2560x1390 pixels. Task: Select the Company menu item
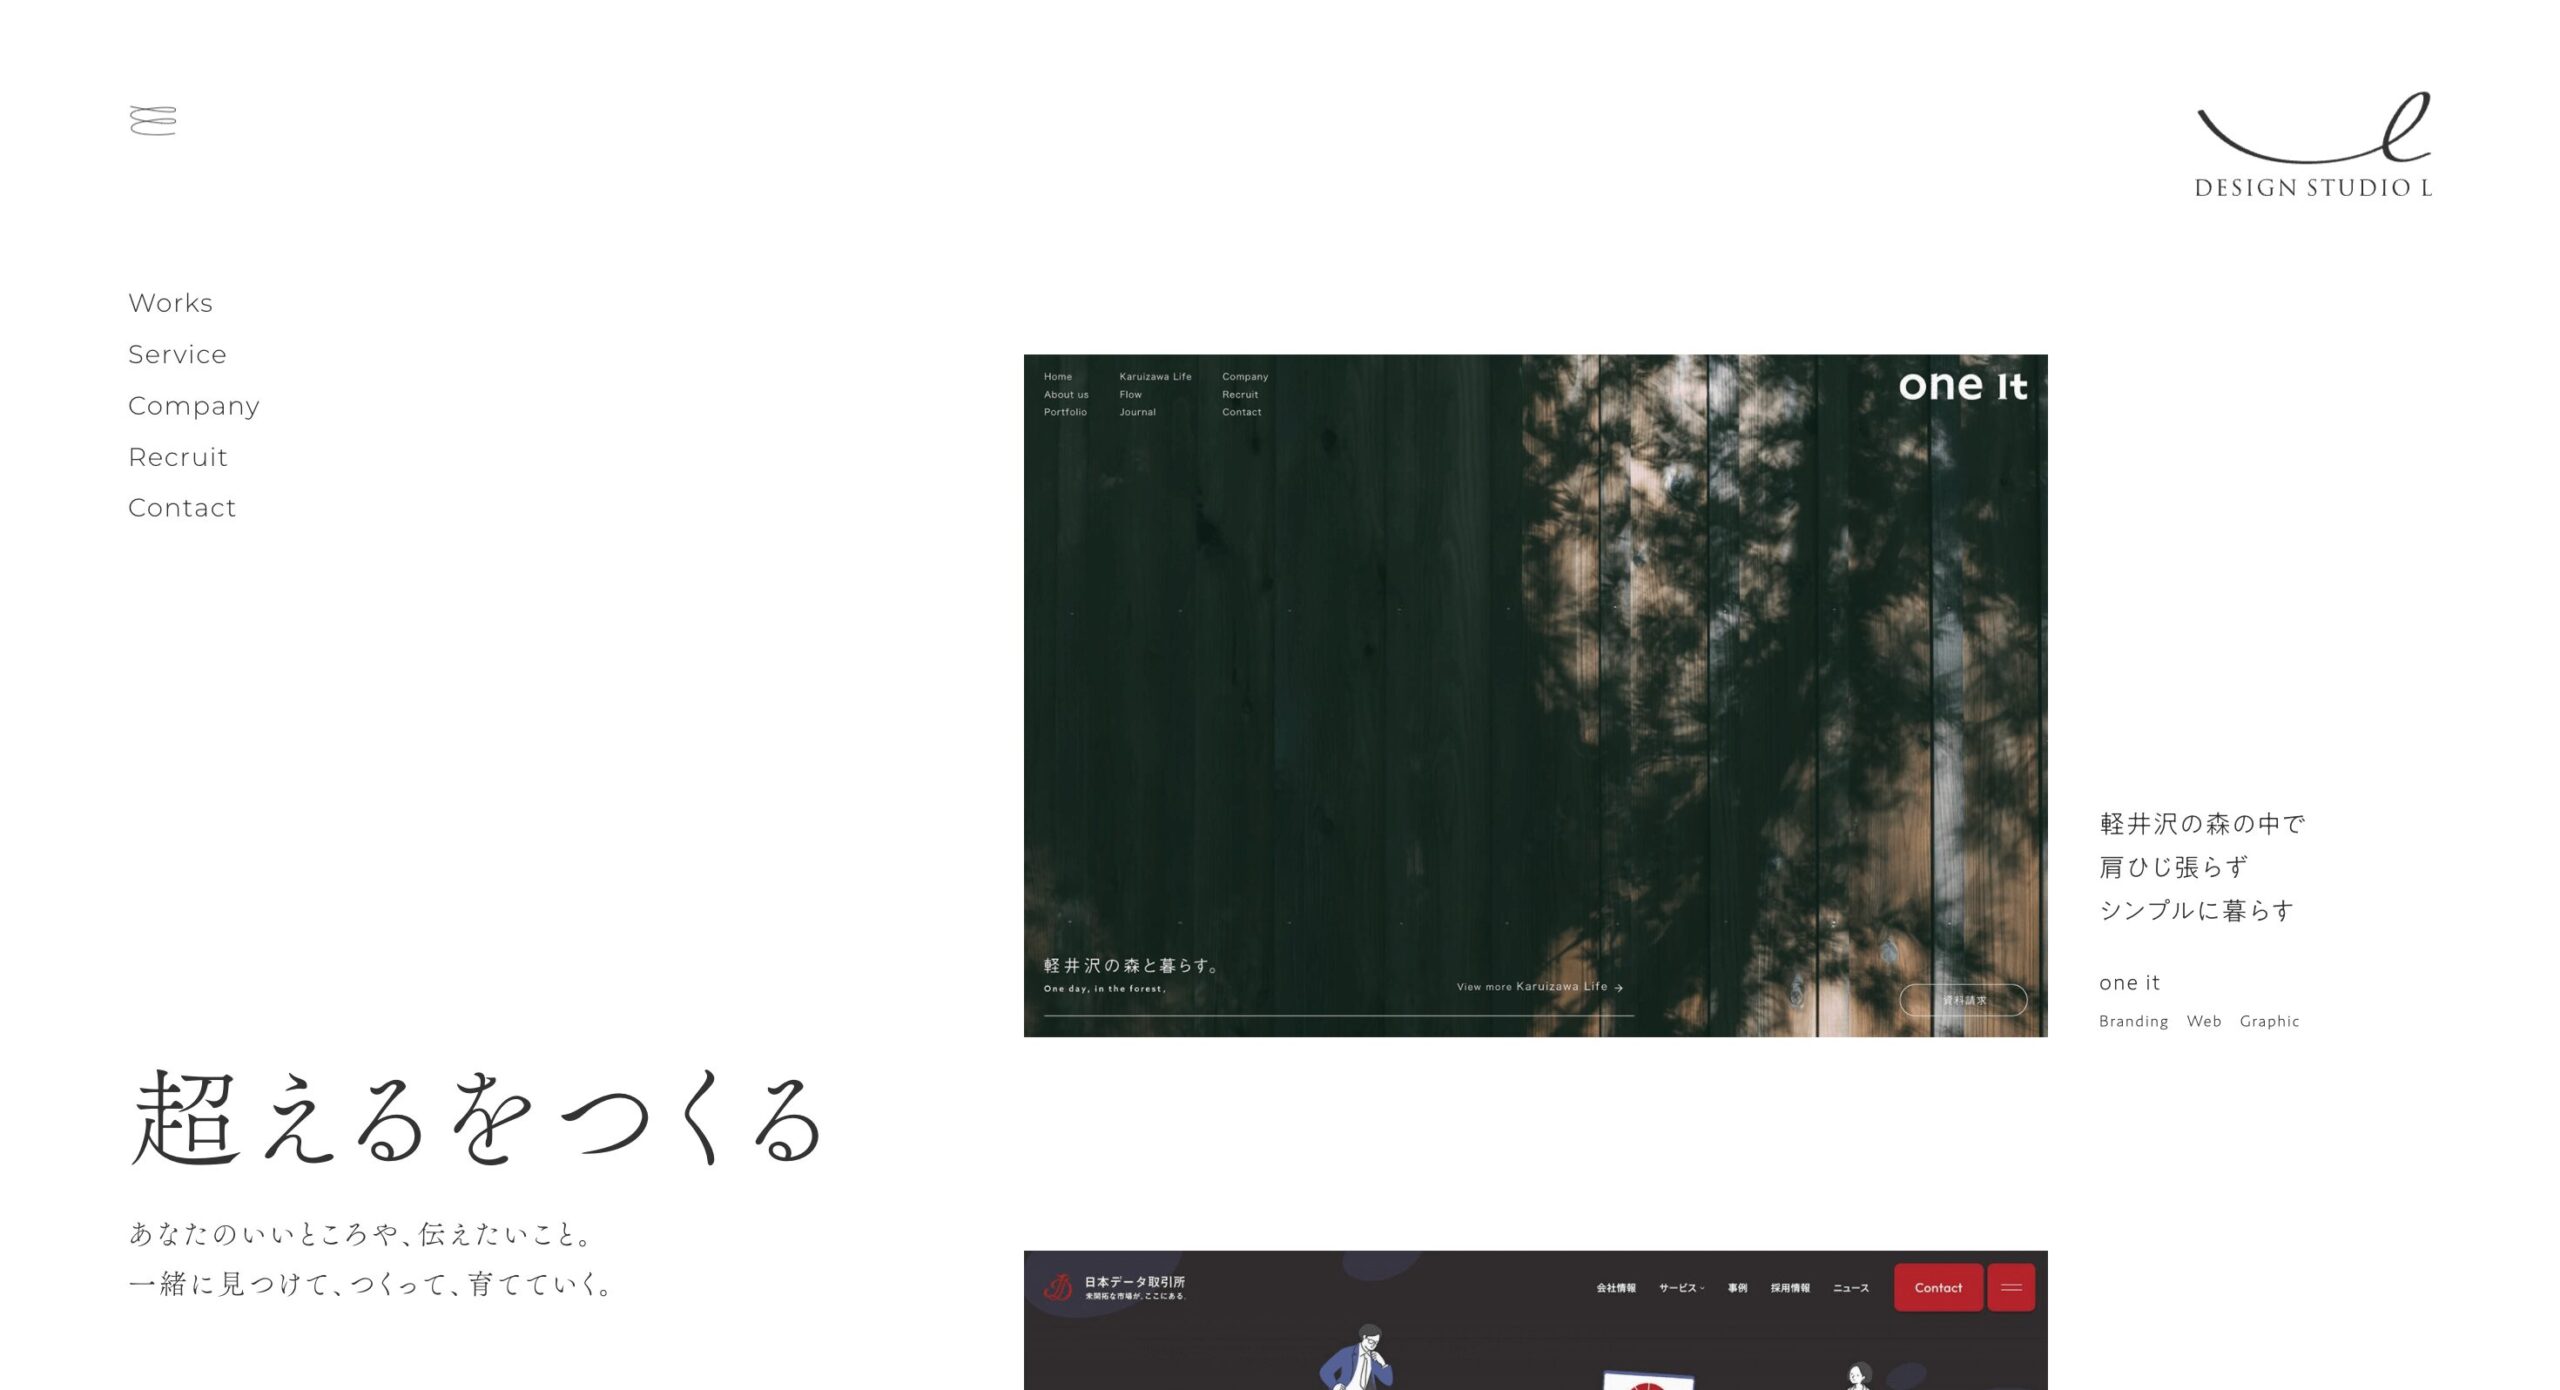pos(195,406)
